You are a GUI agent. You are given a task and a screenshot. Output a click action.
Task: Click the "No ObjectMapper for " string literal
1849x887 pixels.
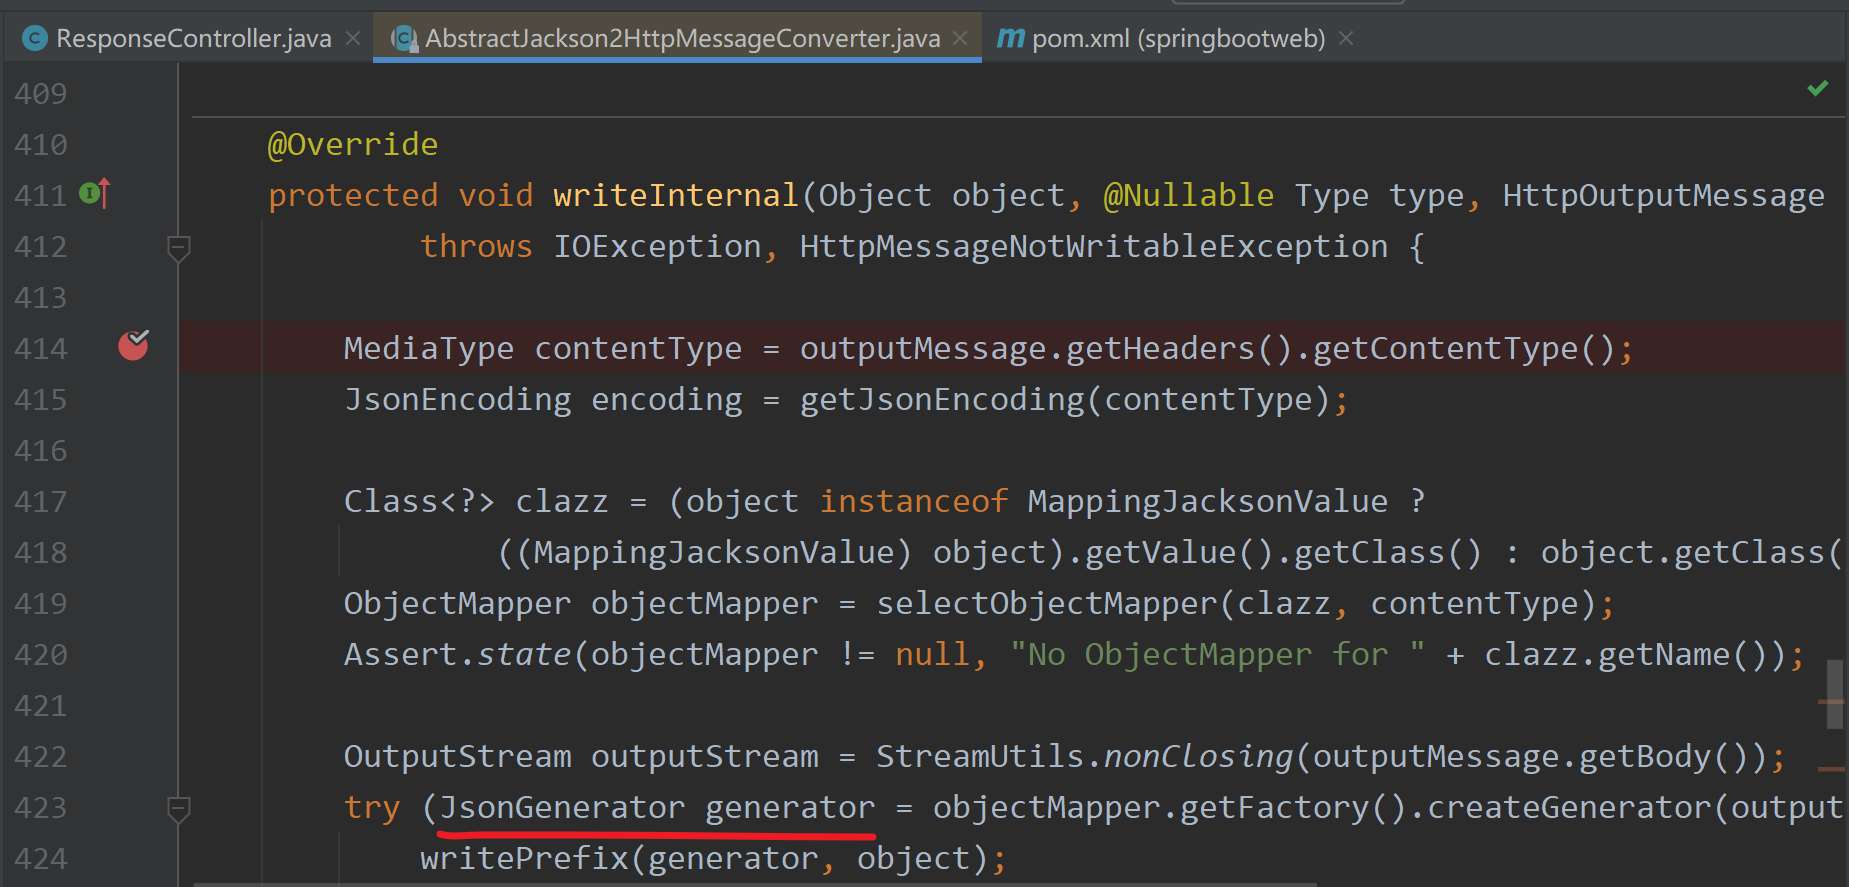1216,655
